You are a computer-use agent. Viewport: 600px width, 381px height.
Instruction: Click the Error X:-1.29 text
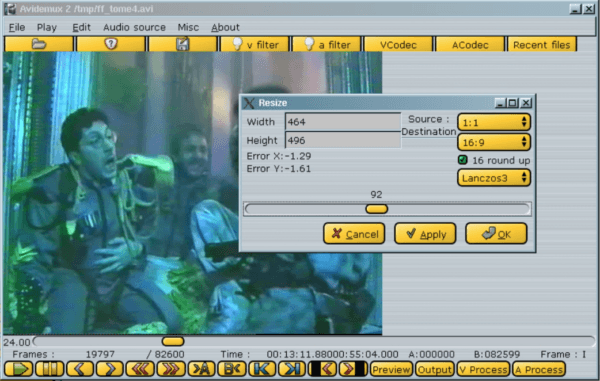click(279, 156)
